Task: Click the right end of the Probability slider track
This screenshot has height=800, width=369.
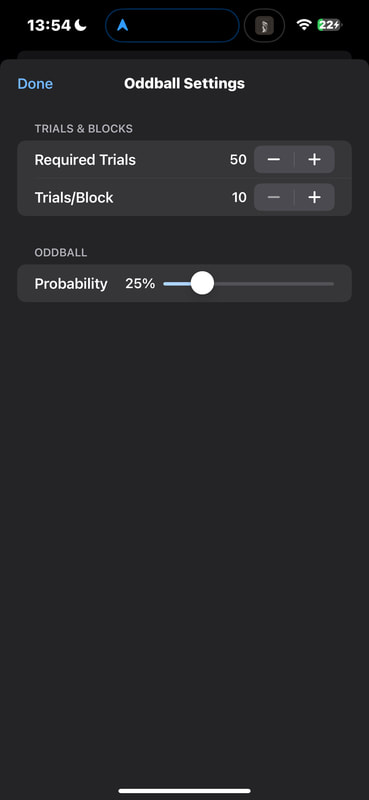Action: point(331,284)
